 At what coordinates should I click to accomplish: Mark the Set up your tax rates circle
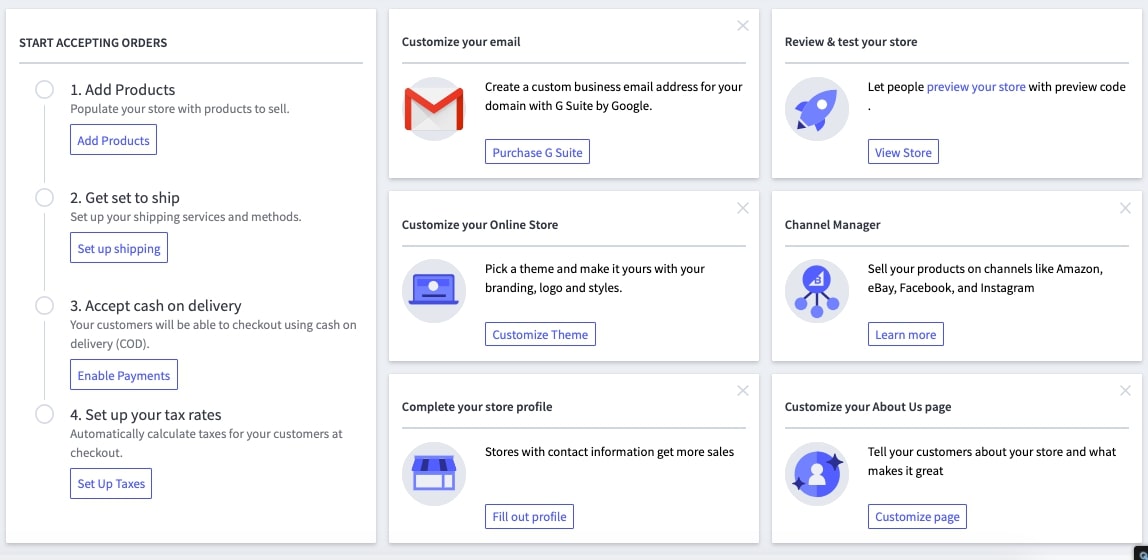(x=44, y=414)
